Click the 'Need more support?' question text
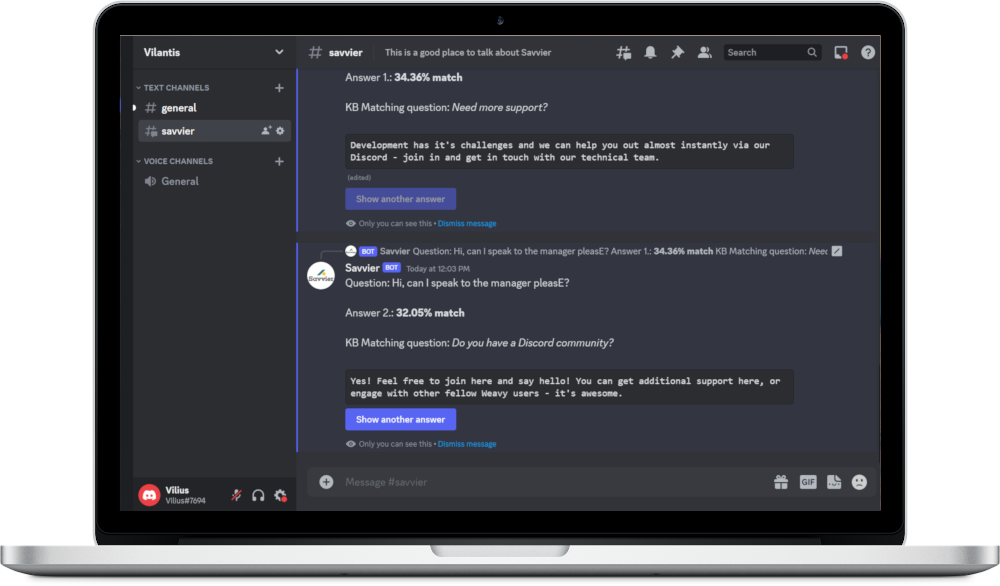This screenshot has height=586, width=1000. [x=499, y=108]
